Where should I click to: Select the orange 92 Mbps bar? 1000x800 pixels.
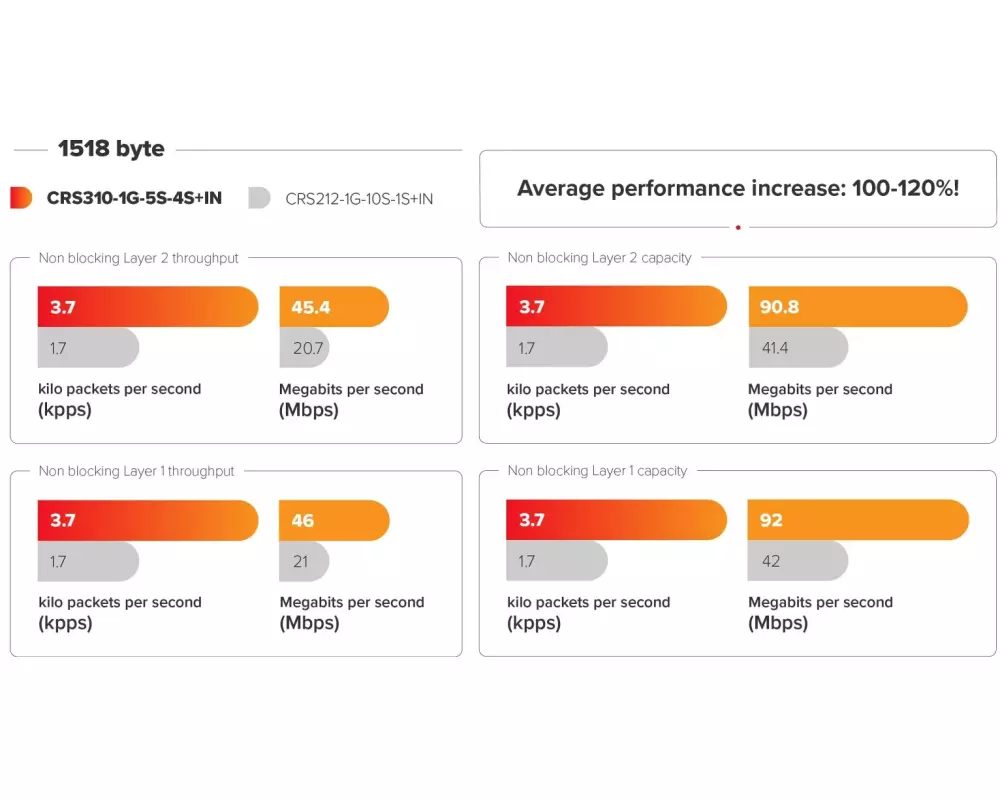click(x=857, y=520)
